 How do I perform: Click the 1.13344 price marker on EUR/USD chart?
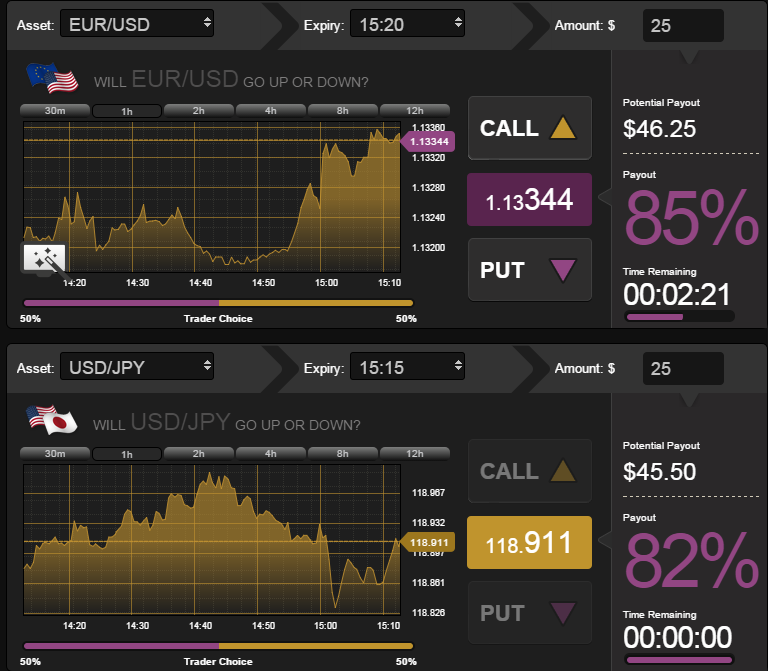coord(428,143)
